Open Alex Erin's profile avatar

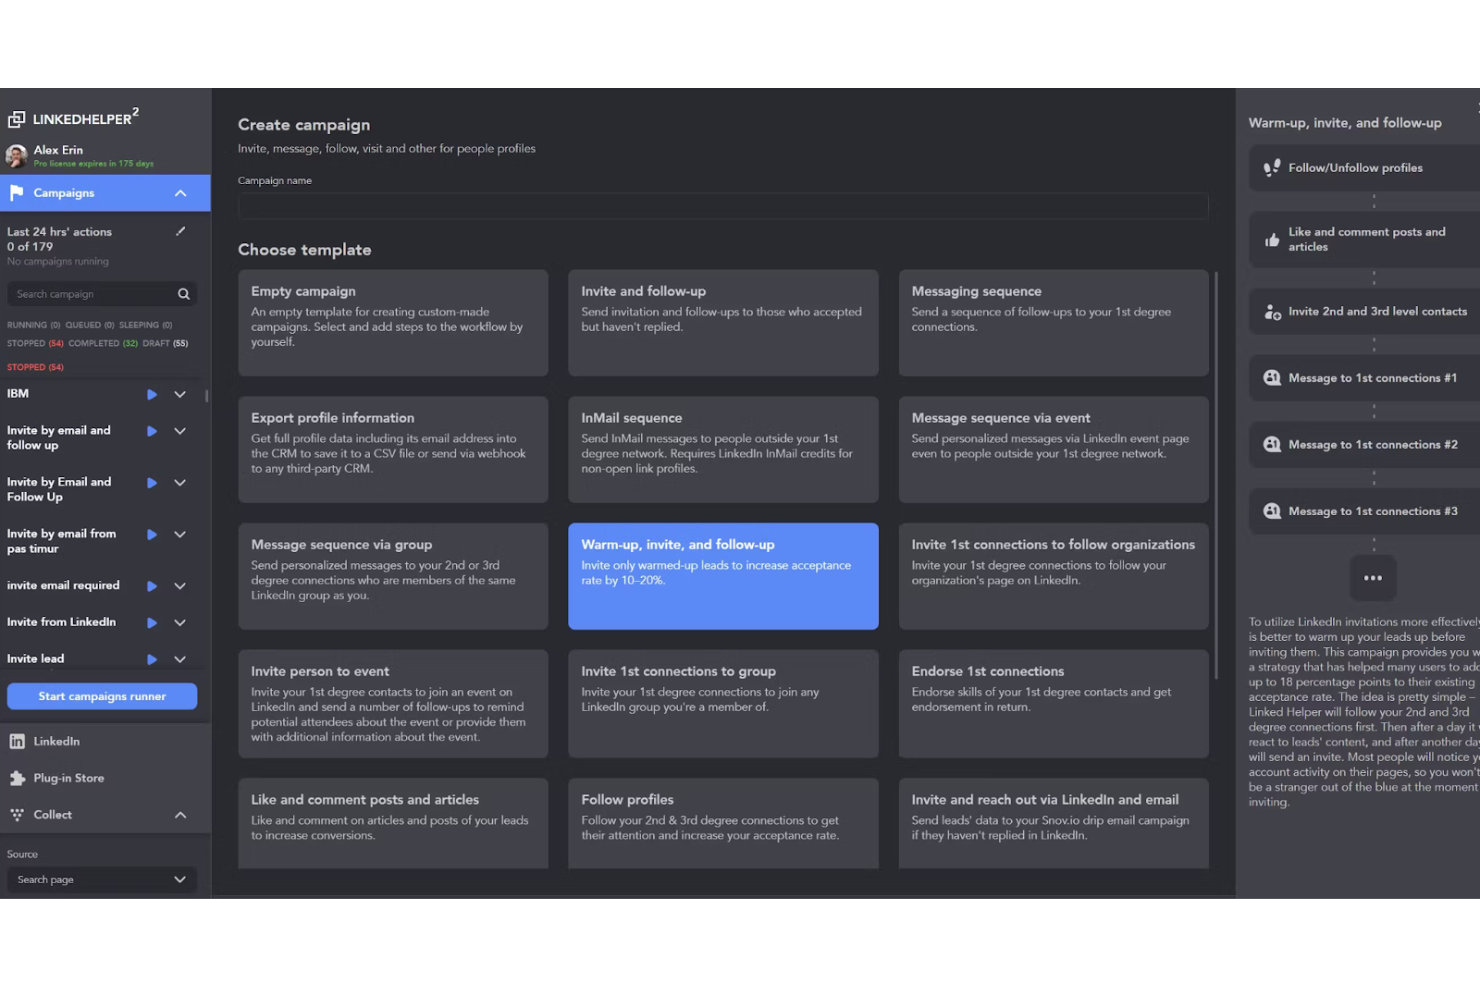click(x=16, y=155)
